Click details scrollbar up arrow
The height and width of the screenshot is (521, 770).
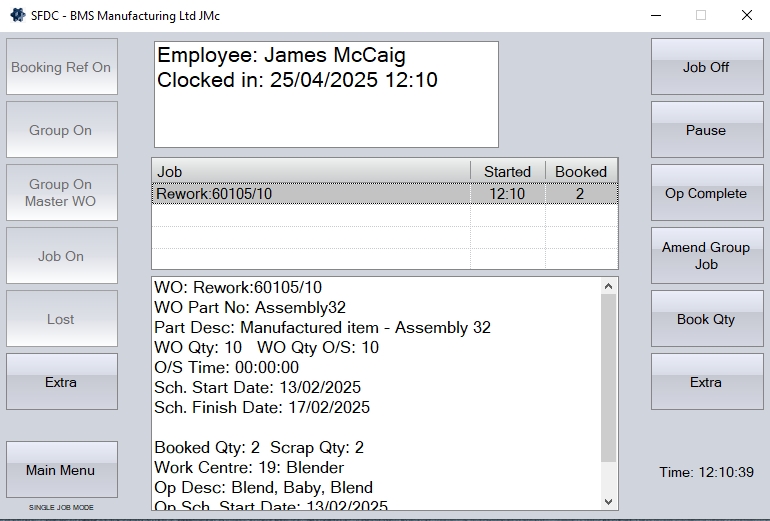pyautogui.click(x=609, y=287)
